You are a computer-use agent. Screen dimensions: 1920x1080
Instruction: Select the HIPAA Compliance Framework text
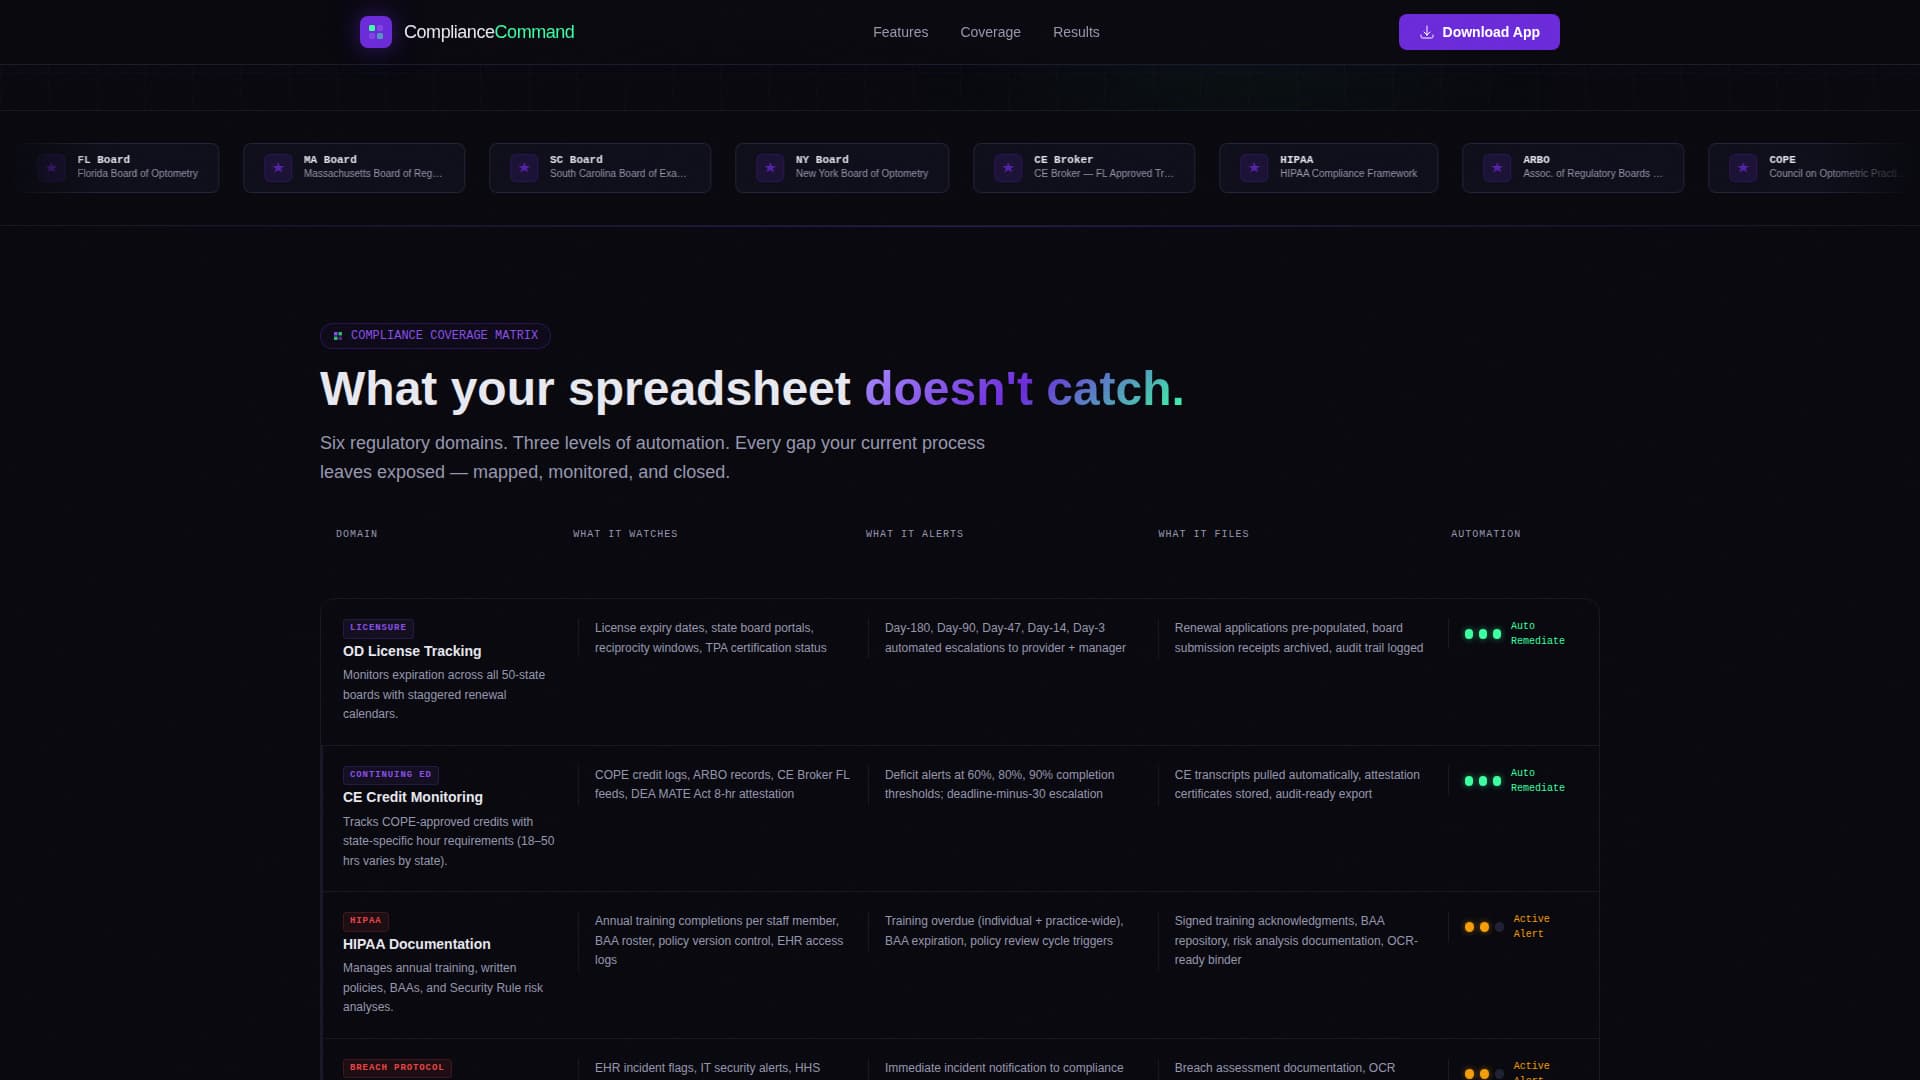pos(1349,174)
